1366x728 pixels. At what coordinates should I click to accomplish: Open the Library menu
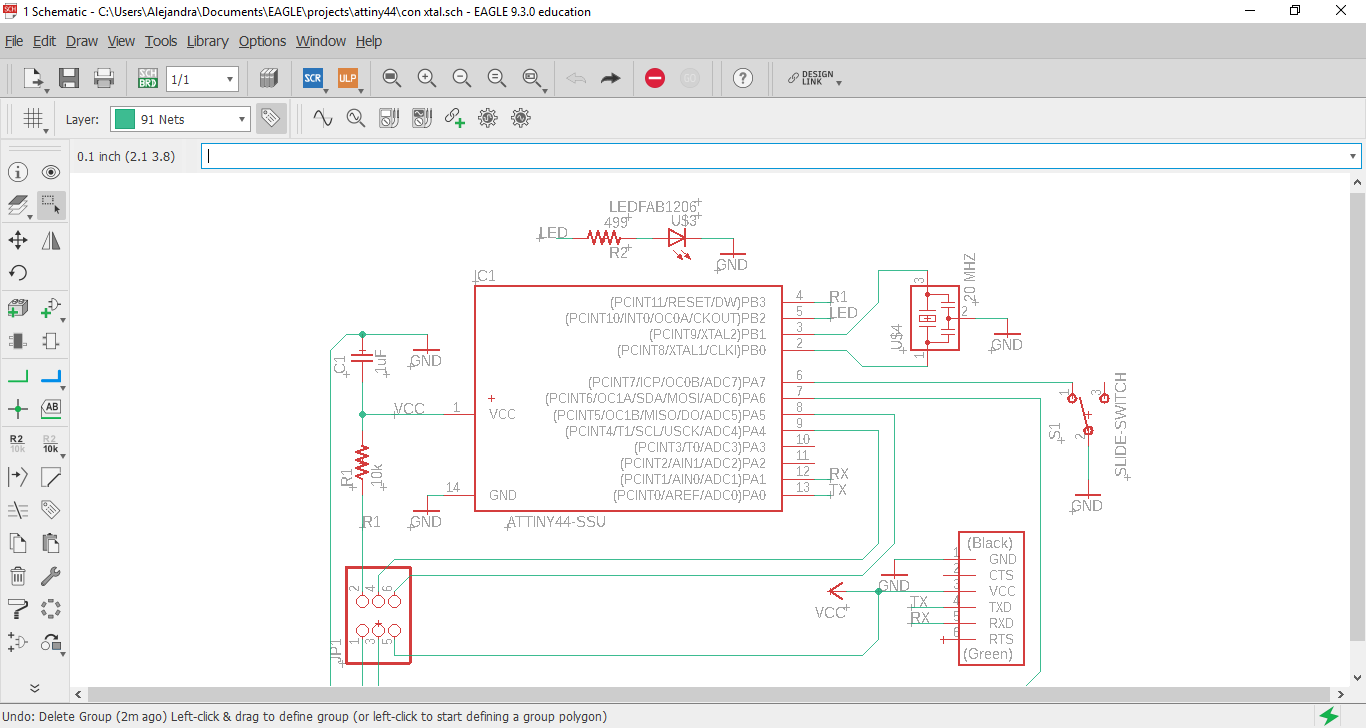coord(207,41)
